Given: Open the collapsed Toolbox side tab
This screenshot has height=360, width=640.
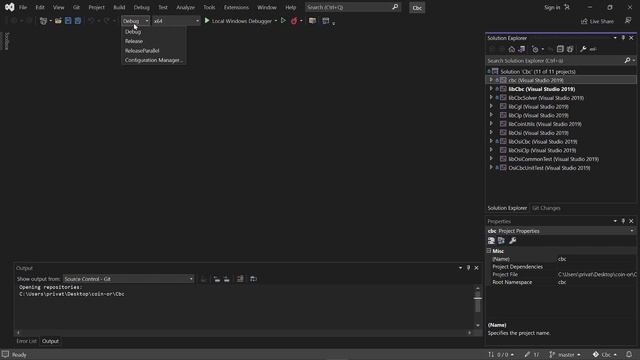Looking at the screenshot, I should click(6, 41).
